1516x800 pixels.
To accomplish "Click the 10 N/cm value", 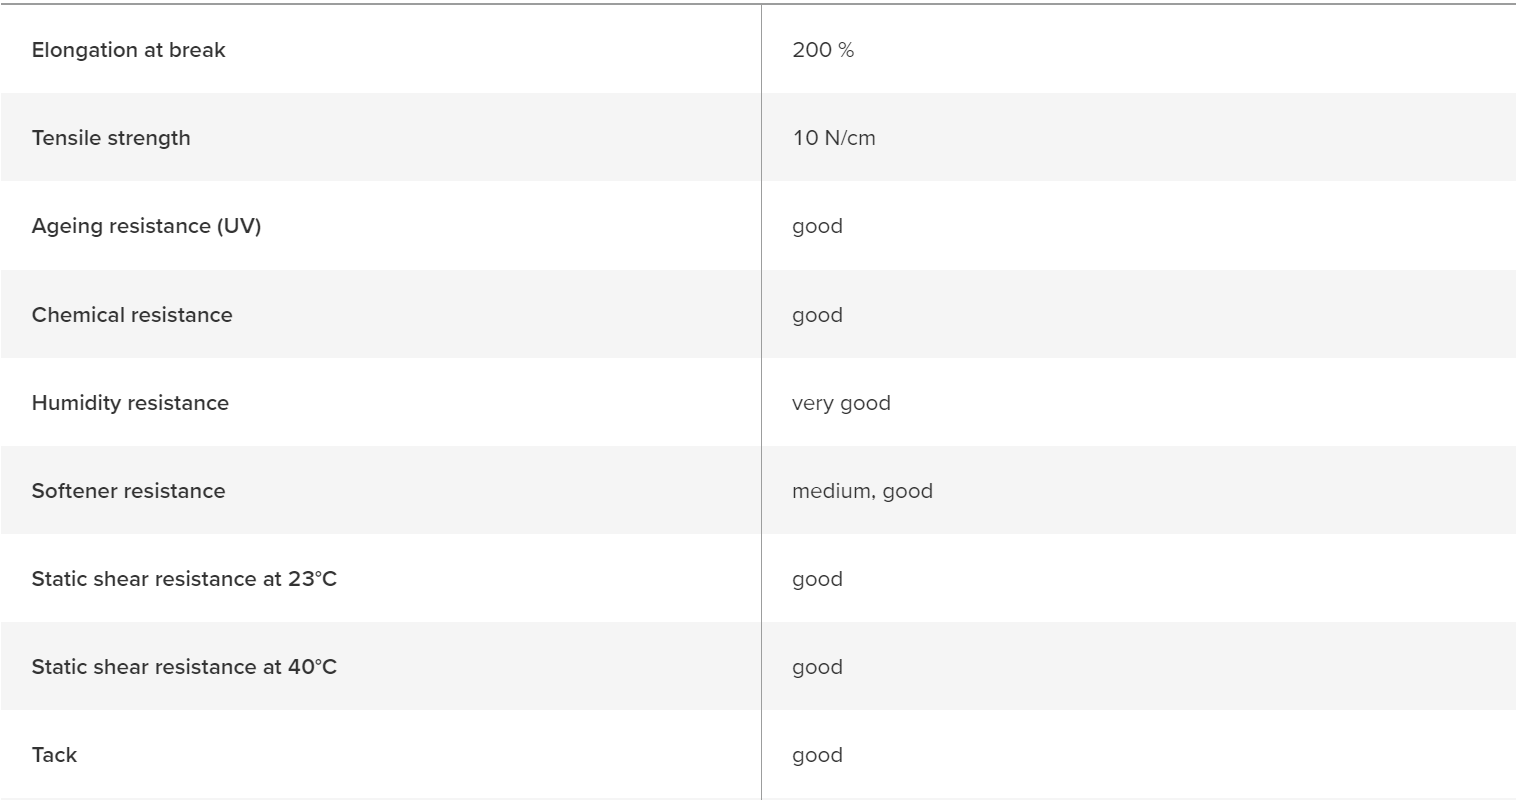I will tap(834, 138).
